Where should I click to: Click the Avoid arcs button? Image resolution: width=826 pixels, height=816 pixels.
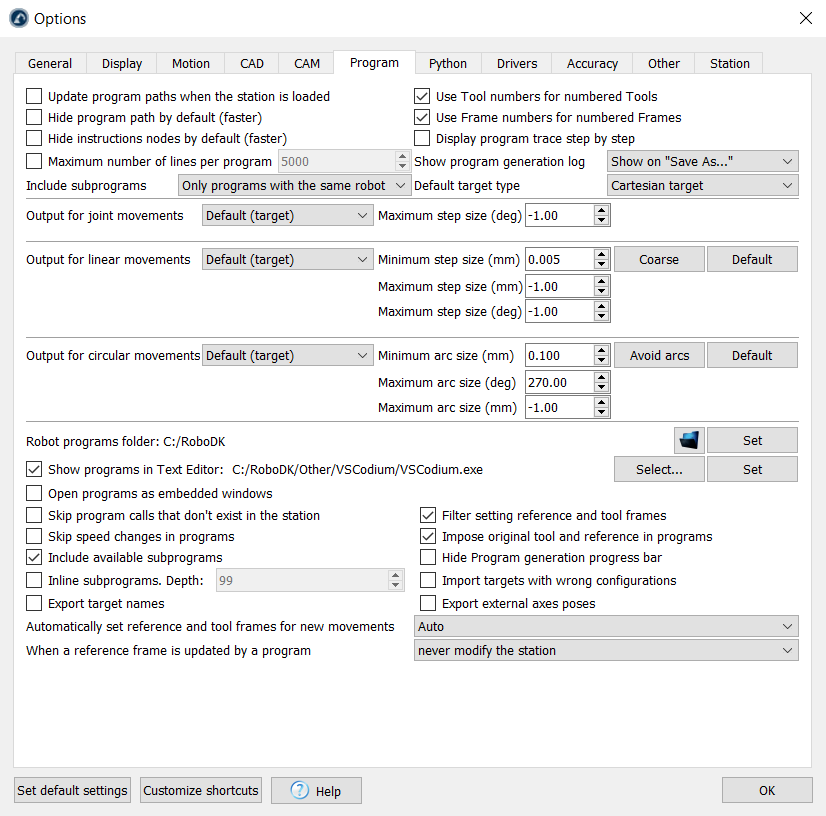tap(659, 356)
